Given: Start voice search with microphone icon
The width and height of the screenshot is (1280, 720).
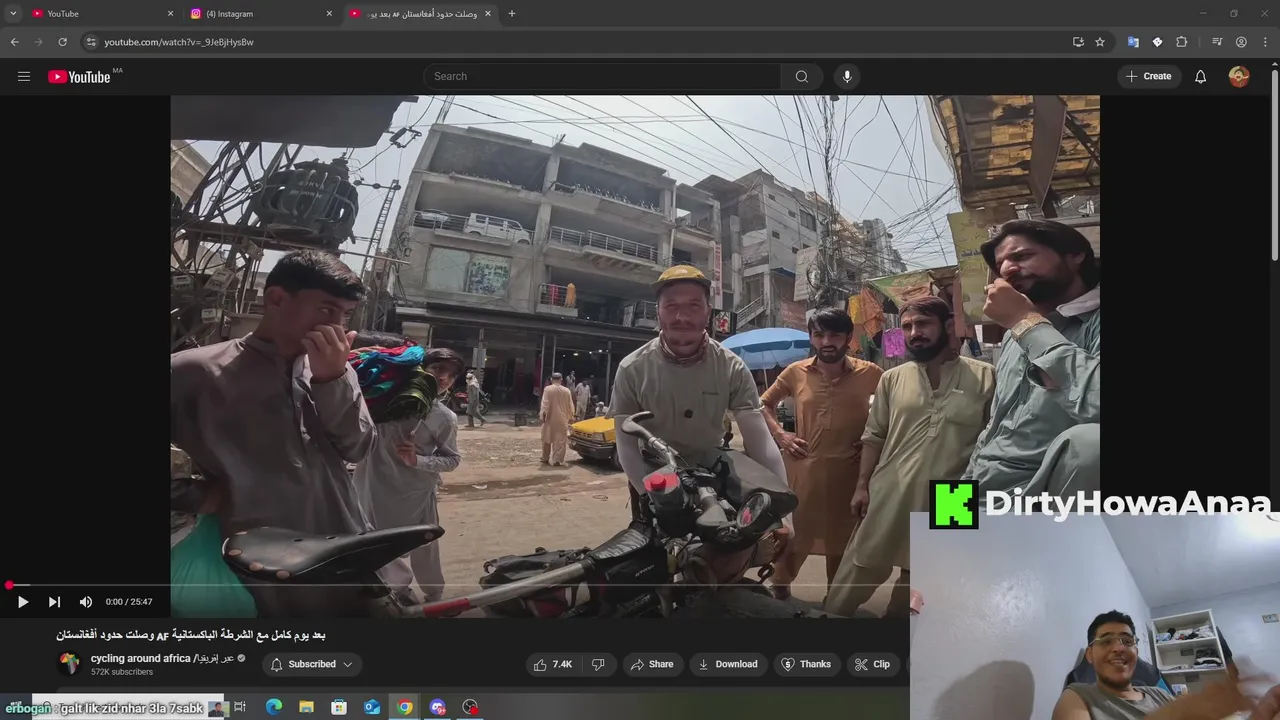Looking at the screenshot, I should point(847,76).
